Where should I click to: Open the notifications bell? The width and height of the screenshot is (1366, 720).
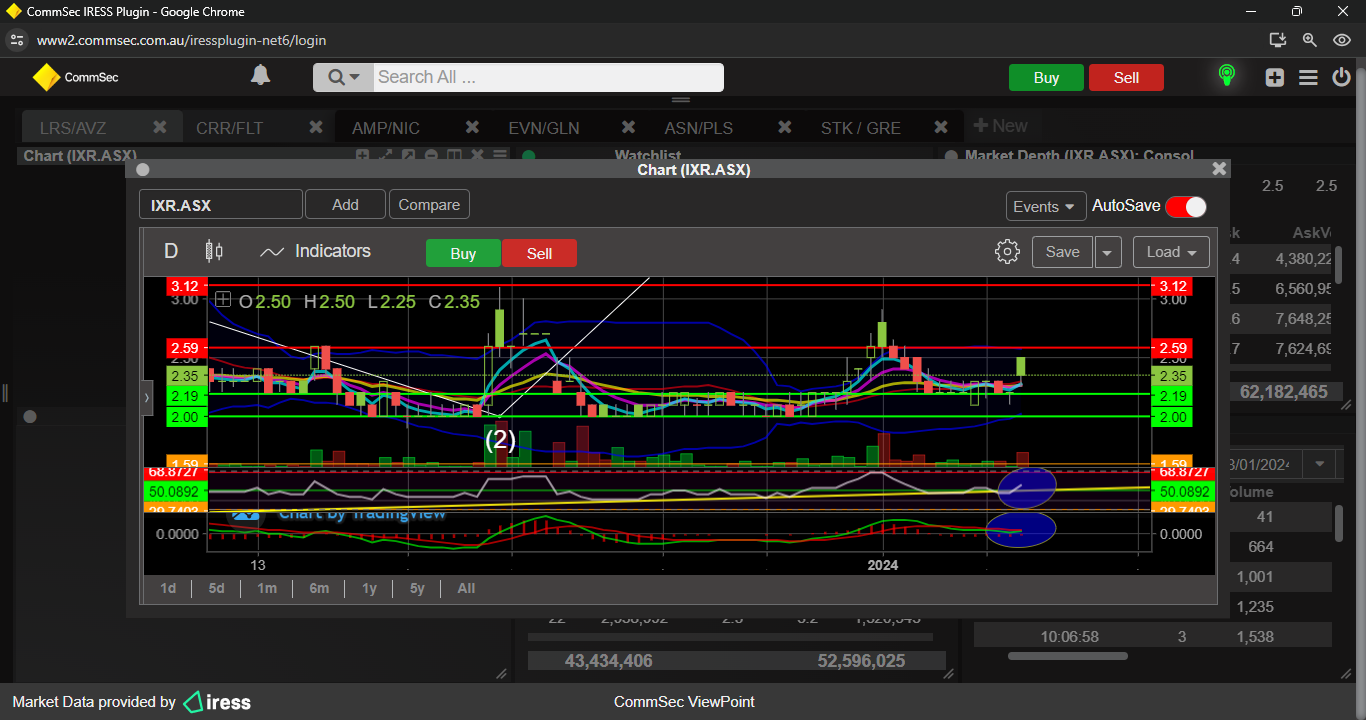coord(260,76)
